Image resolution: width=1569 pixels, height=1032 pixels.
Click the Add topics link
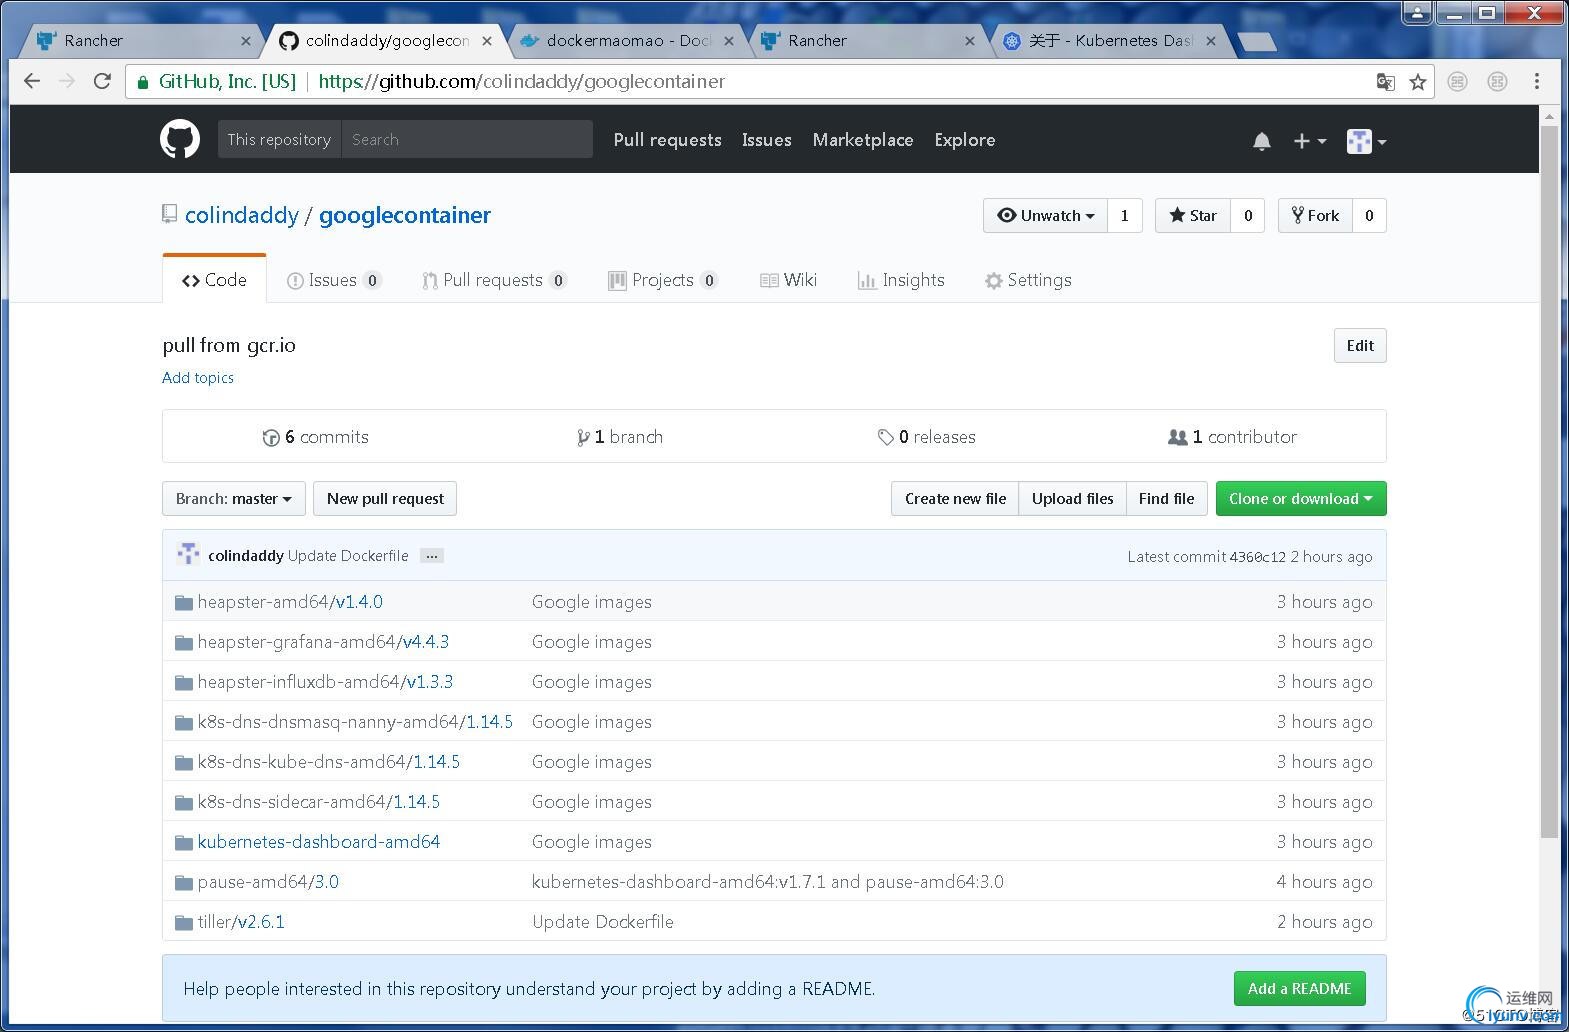pos(198,378)
